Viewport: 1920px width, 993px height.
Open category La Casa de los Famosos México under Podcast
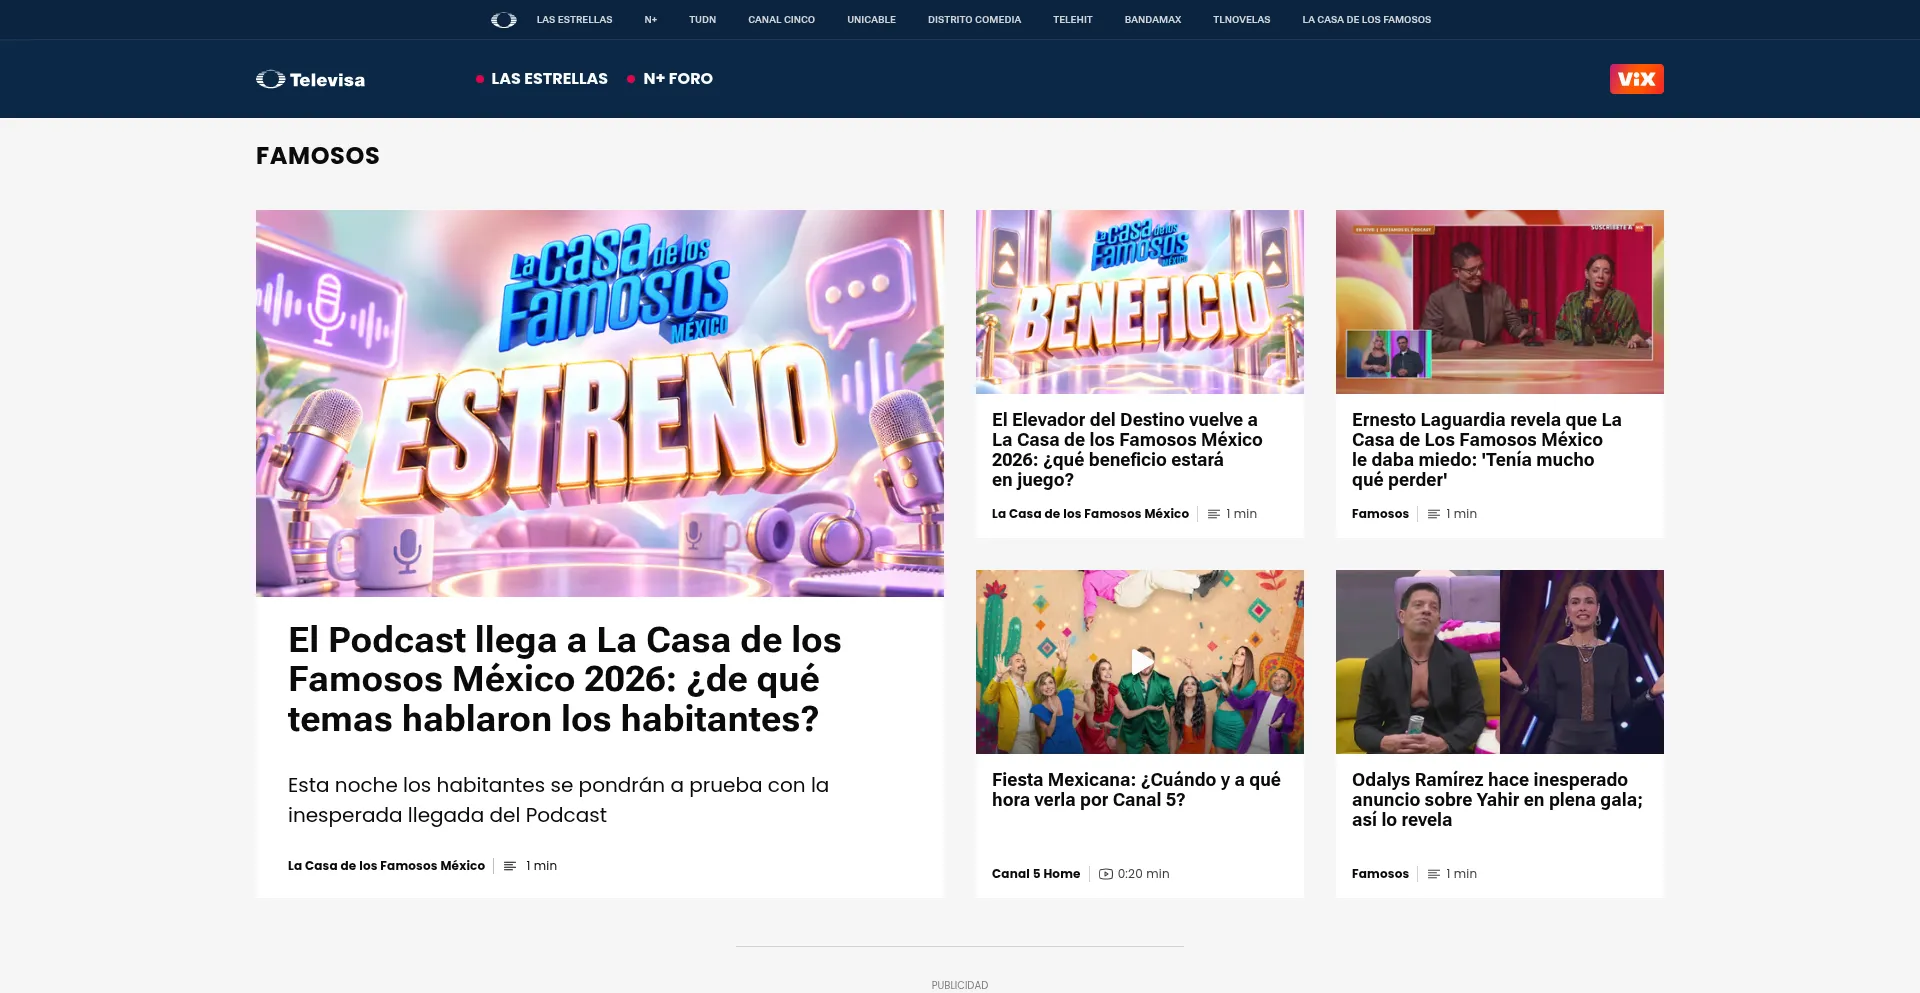pos(386,866)
